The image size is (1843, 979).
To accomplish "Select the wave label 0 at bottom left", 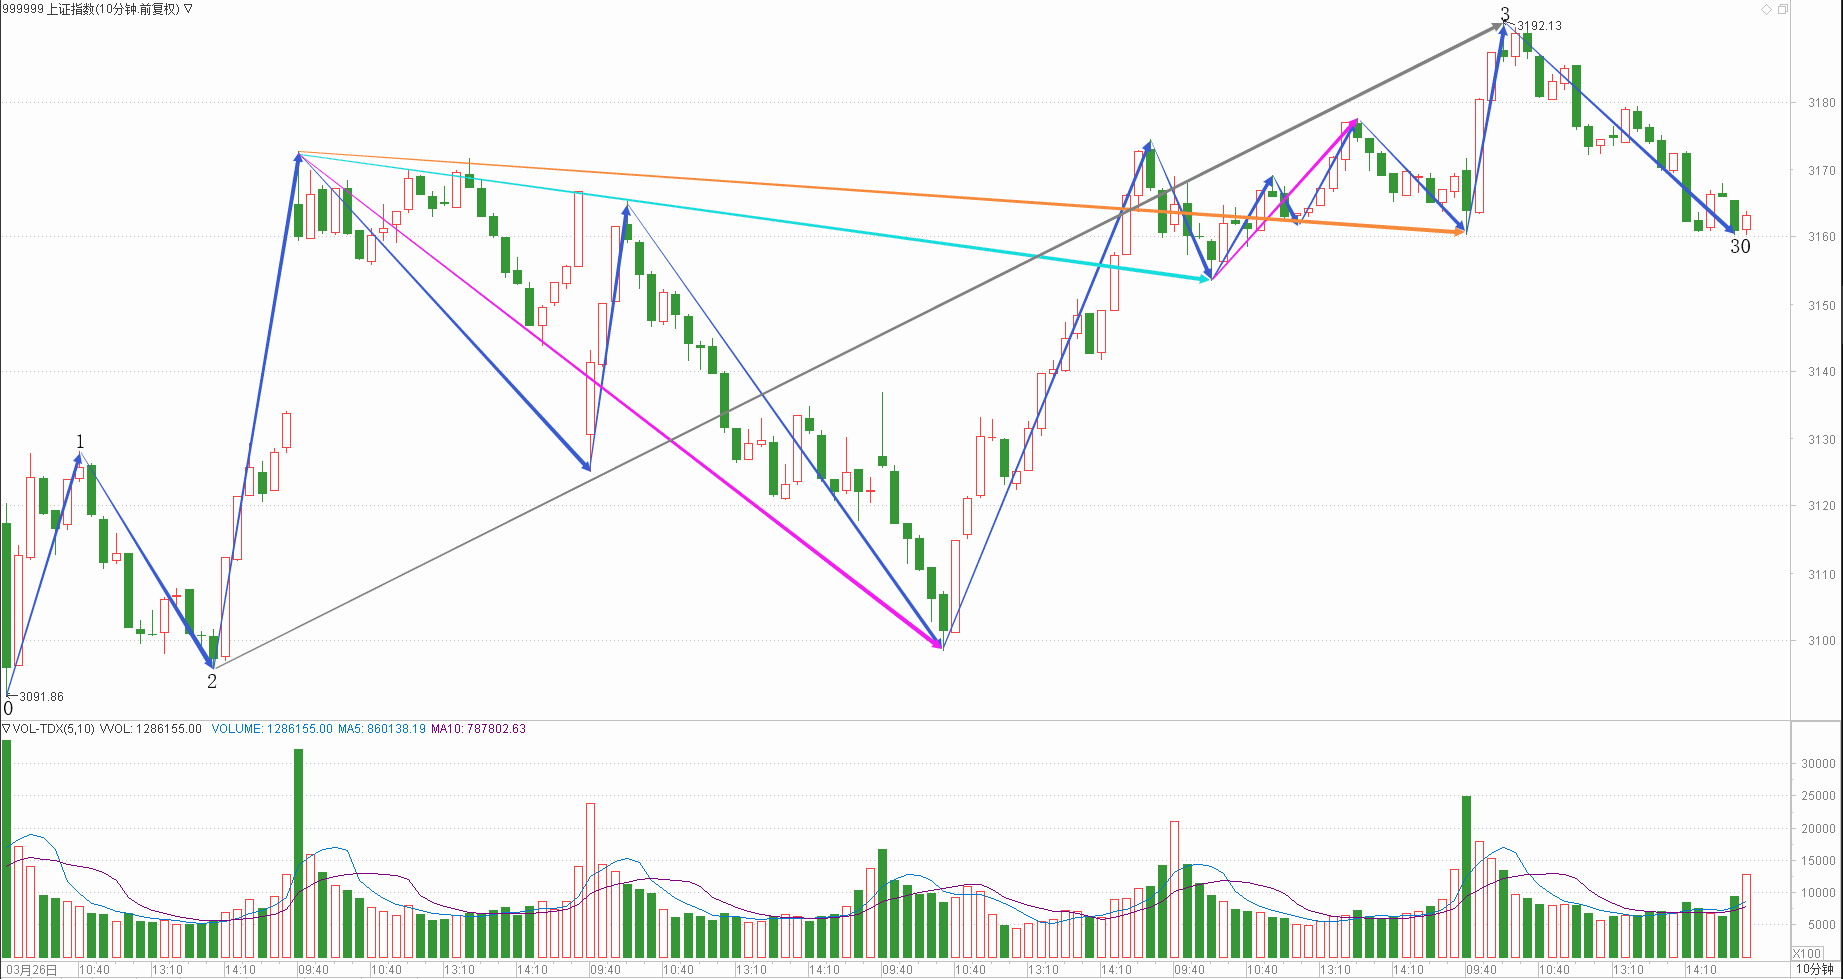I will (x=8, y=709).
